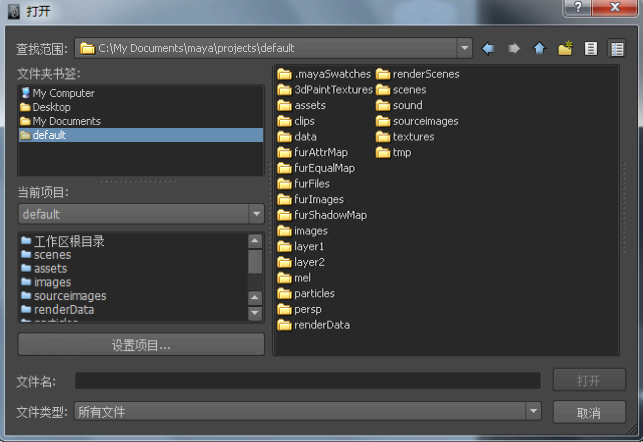Select the persp folder
The width and height of the screenshot is (643, 442).
coord(299,309)
